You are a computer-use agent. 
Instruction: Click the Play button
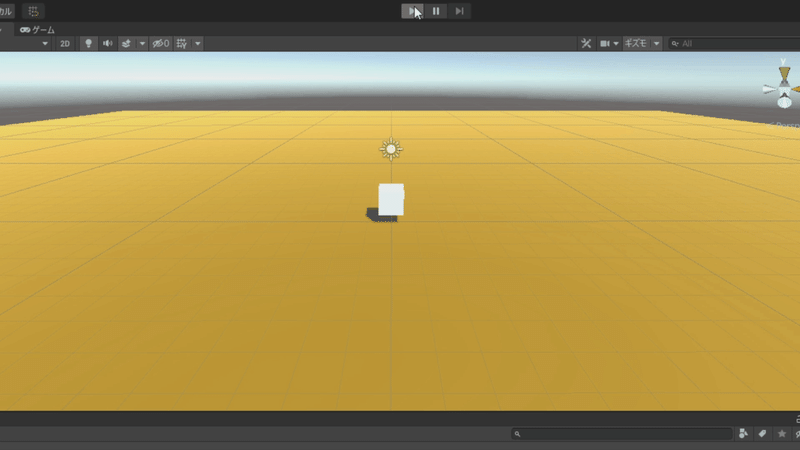coord(412,11)
